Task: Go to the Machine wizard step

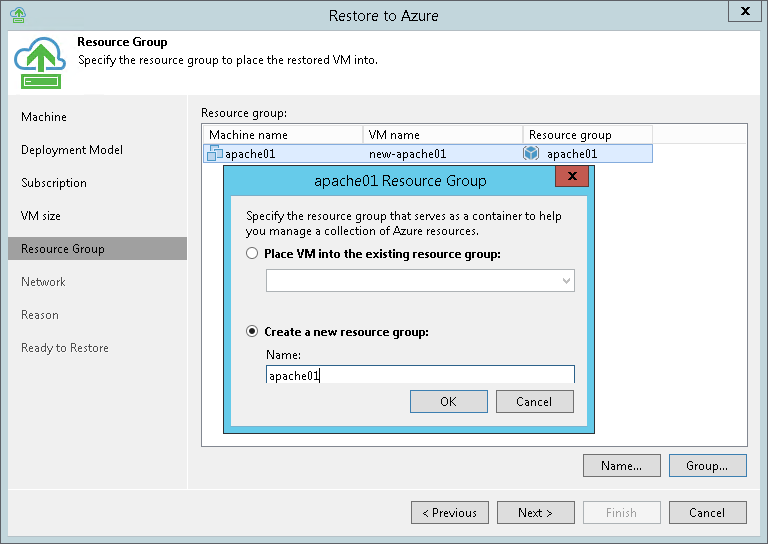Action: click(44, 117)
